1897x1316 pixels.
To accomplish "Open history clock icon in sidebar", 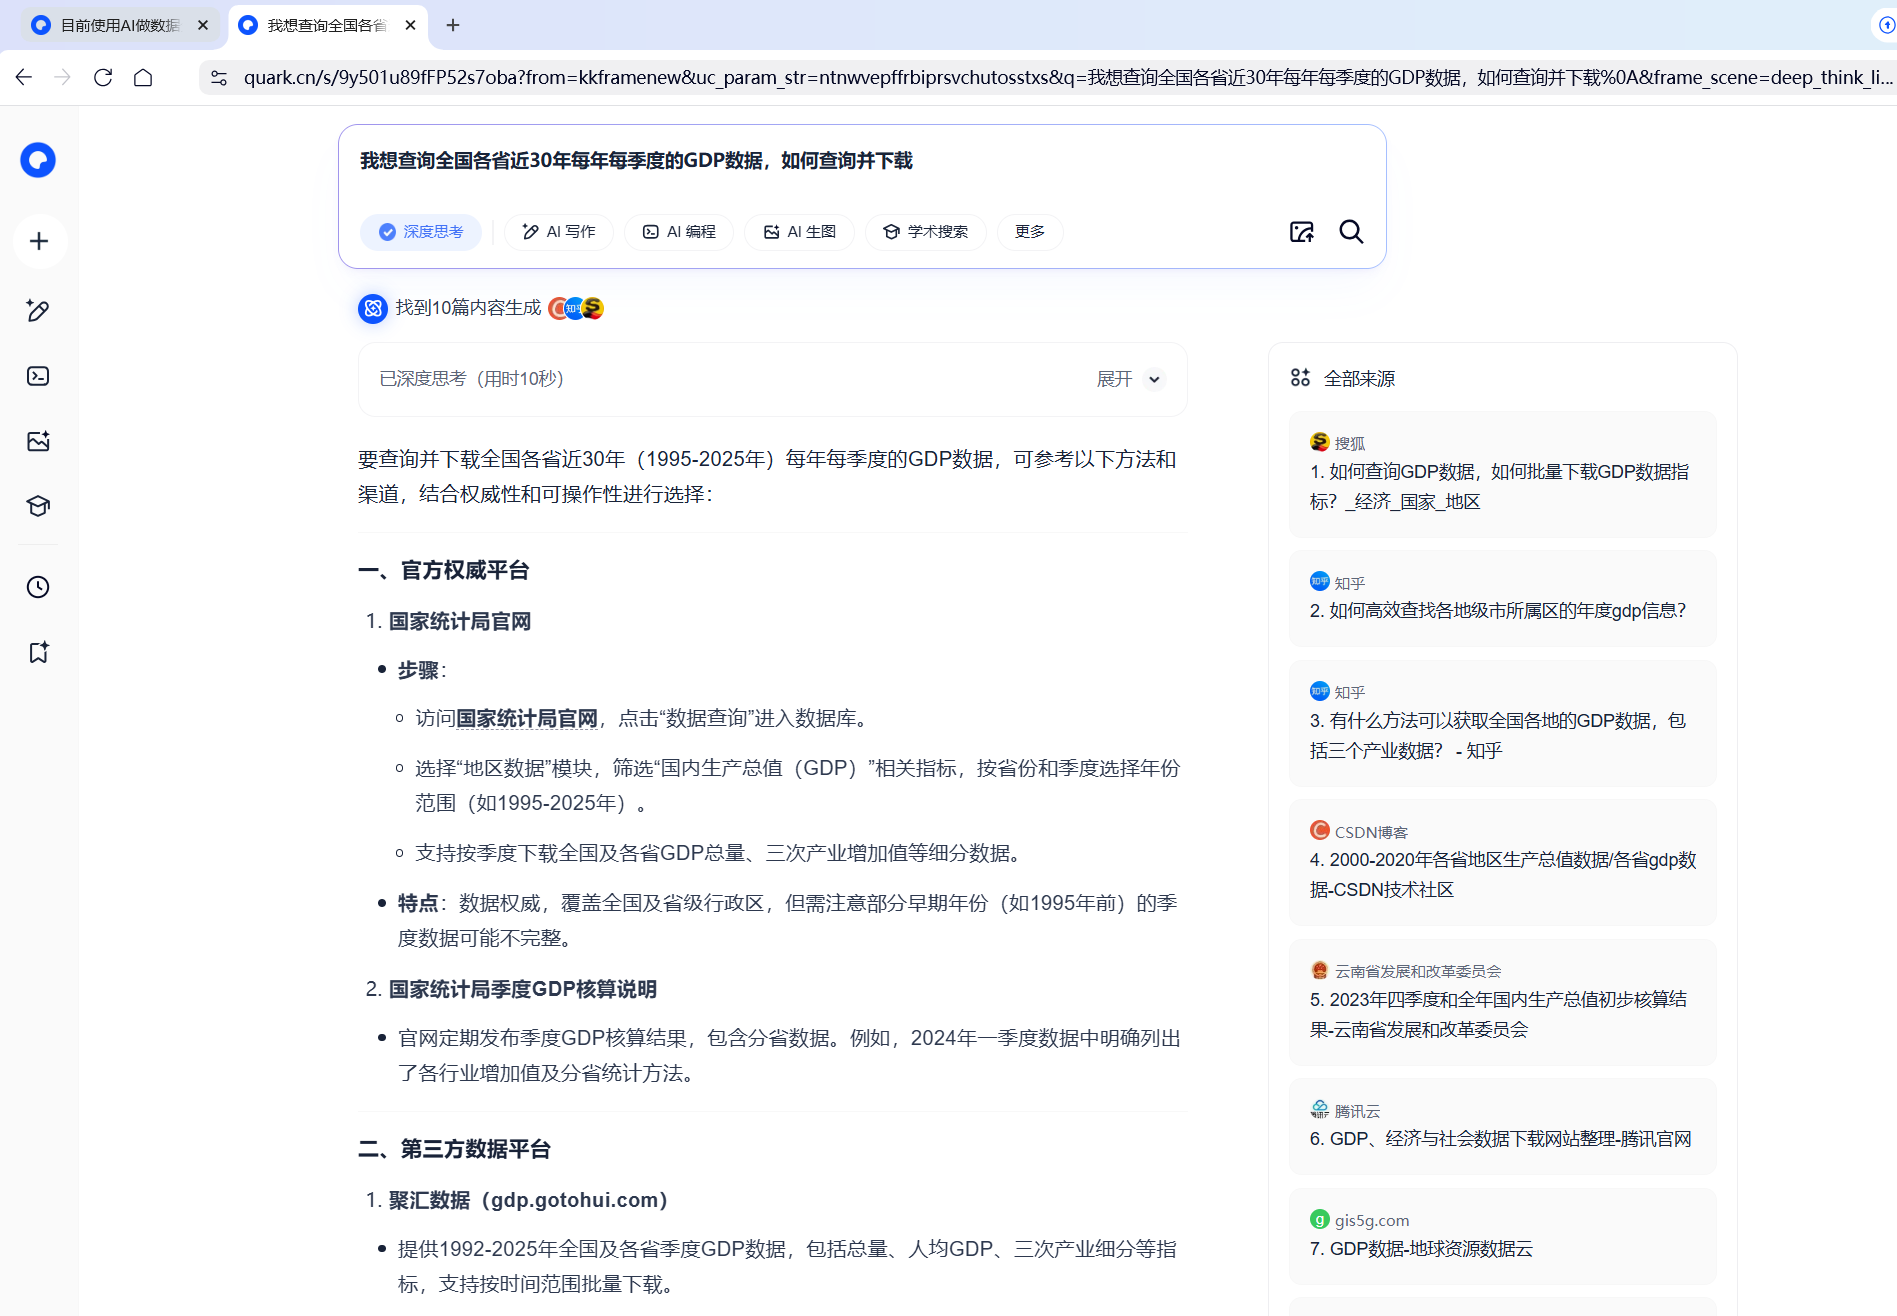I will pos(38,587).
